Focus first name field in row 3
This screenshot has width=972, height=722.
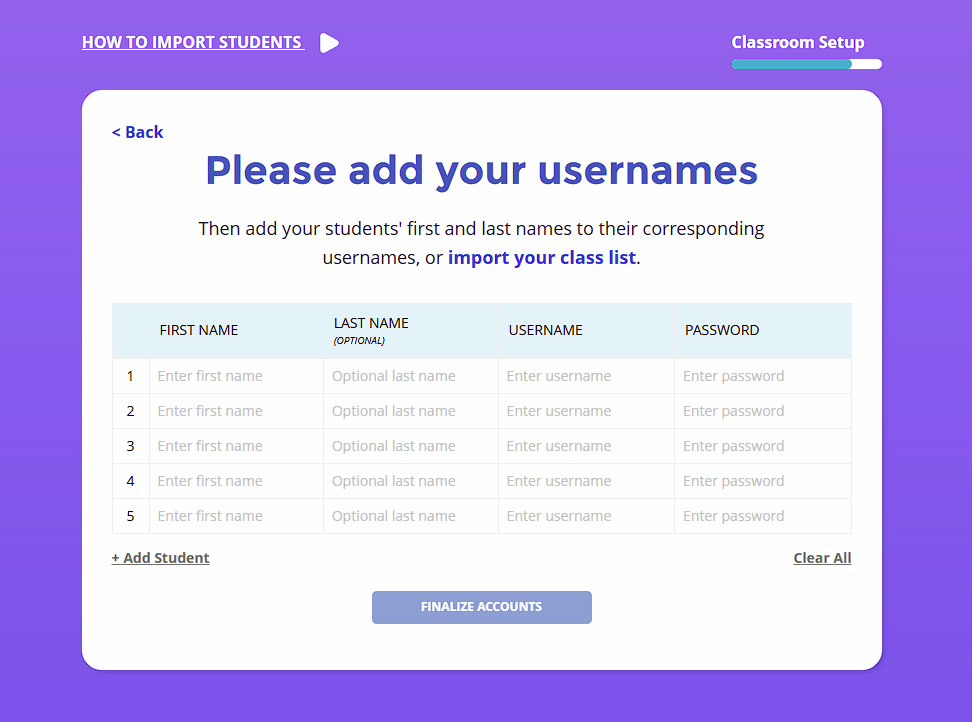pyautogui.click(x=236, y=446)
